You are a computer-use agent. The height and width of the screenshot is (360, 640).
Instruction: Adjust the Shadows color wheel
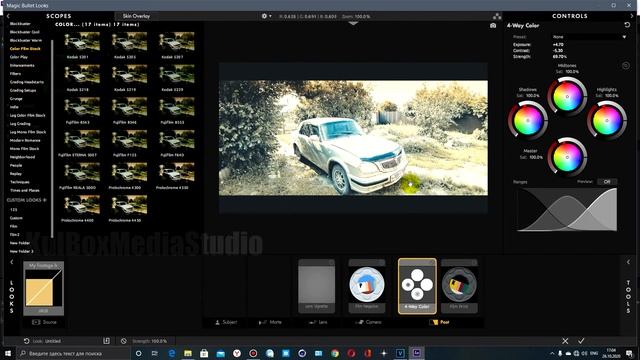(528, 121)
